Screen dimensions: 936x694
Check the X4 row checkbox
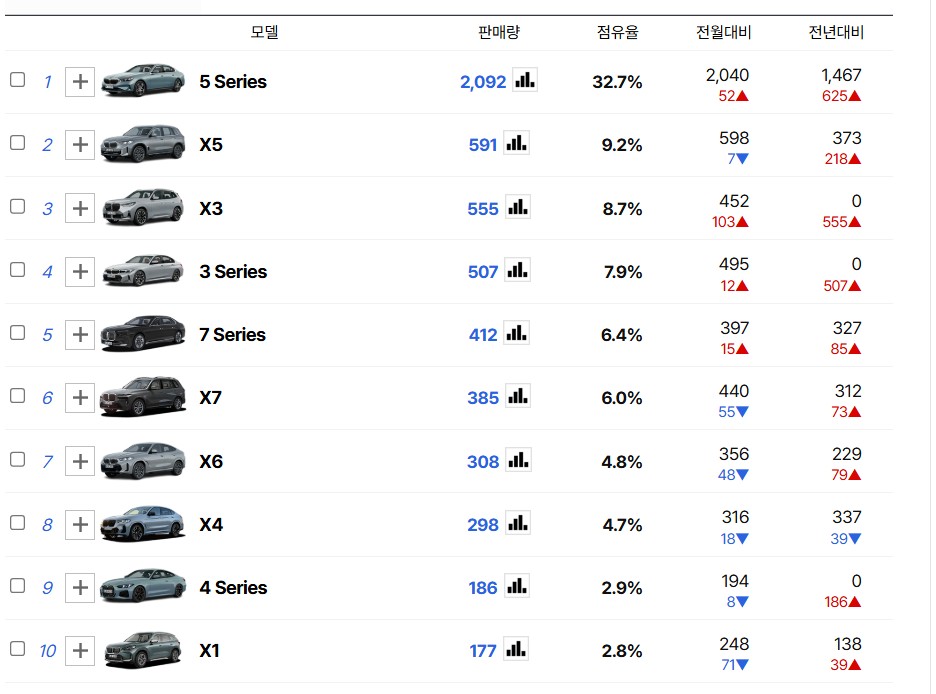point(17,523)
